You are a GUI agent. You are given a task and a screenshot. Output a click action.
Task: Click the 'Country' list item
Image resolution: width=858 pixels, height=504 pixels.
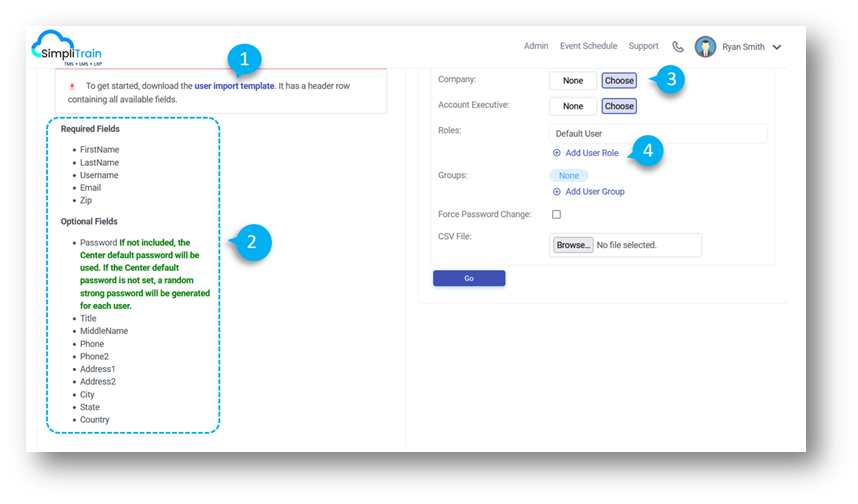pos(95,420)
